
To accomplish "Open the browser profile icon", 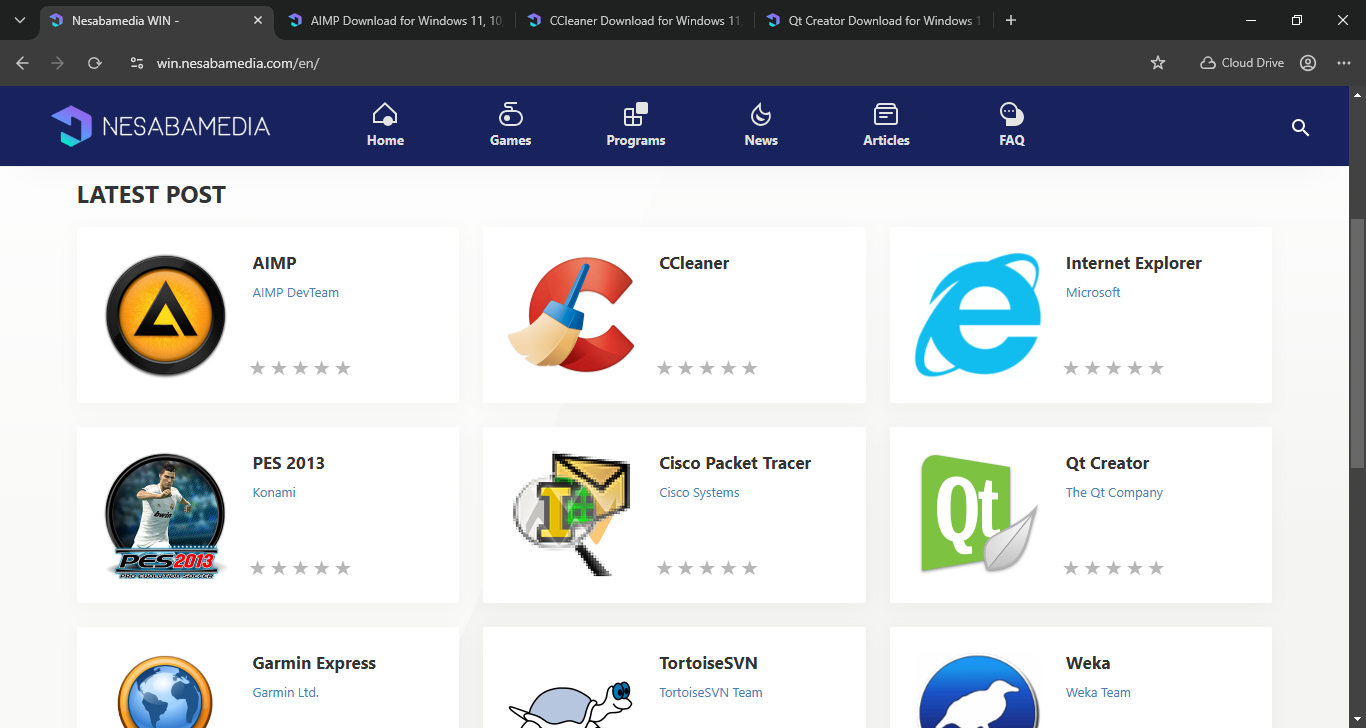I will [1308, 63].
